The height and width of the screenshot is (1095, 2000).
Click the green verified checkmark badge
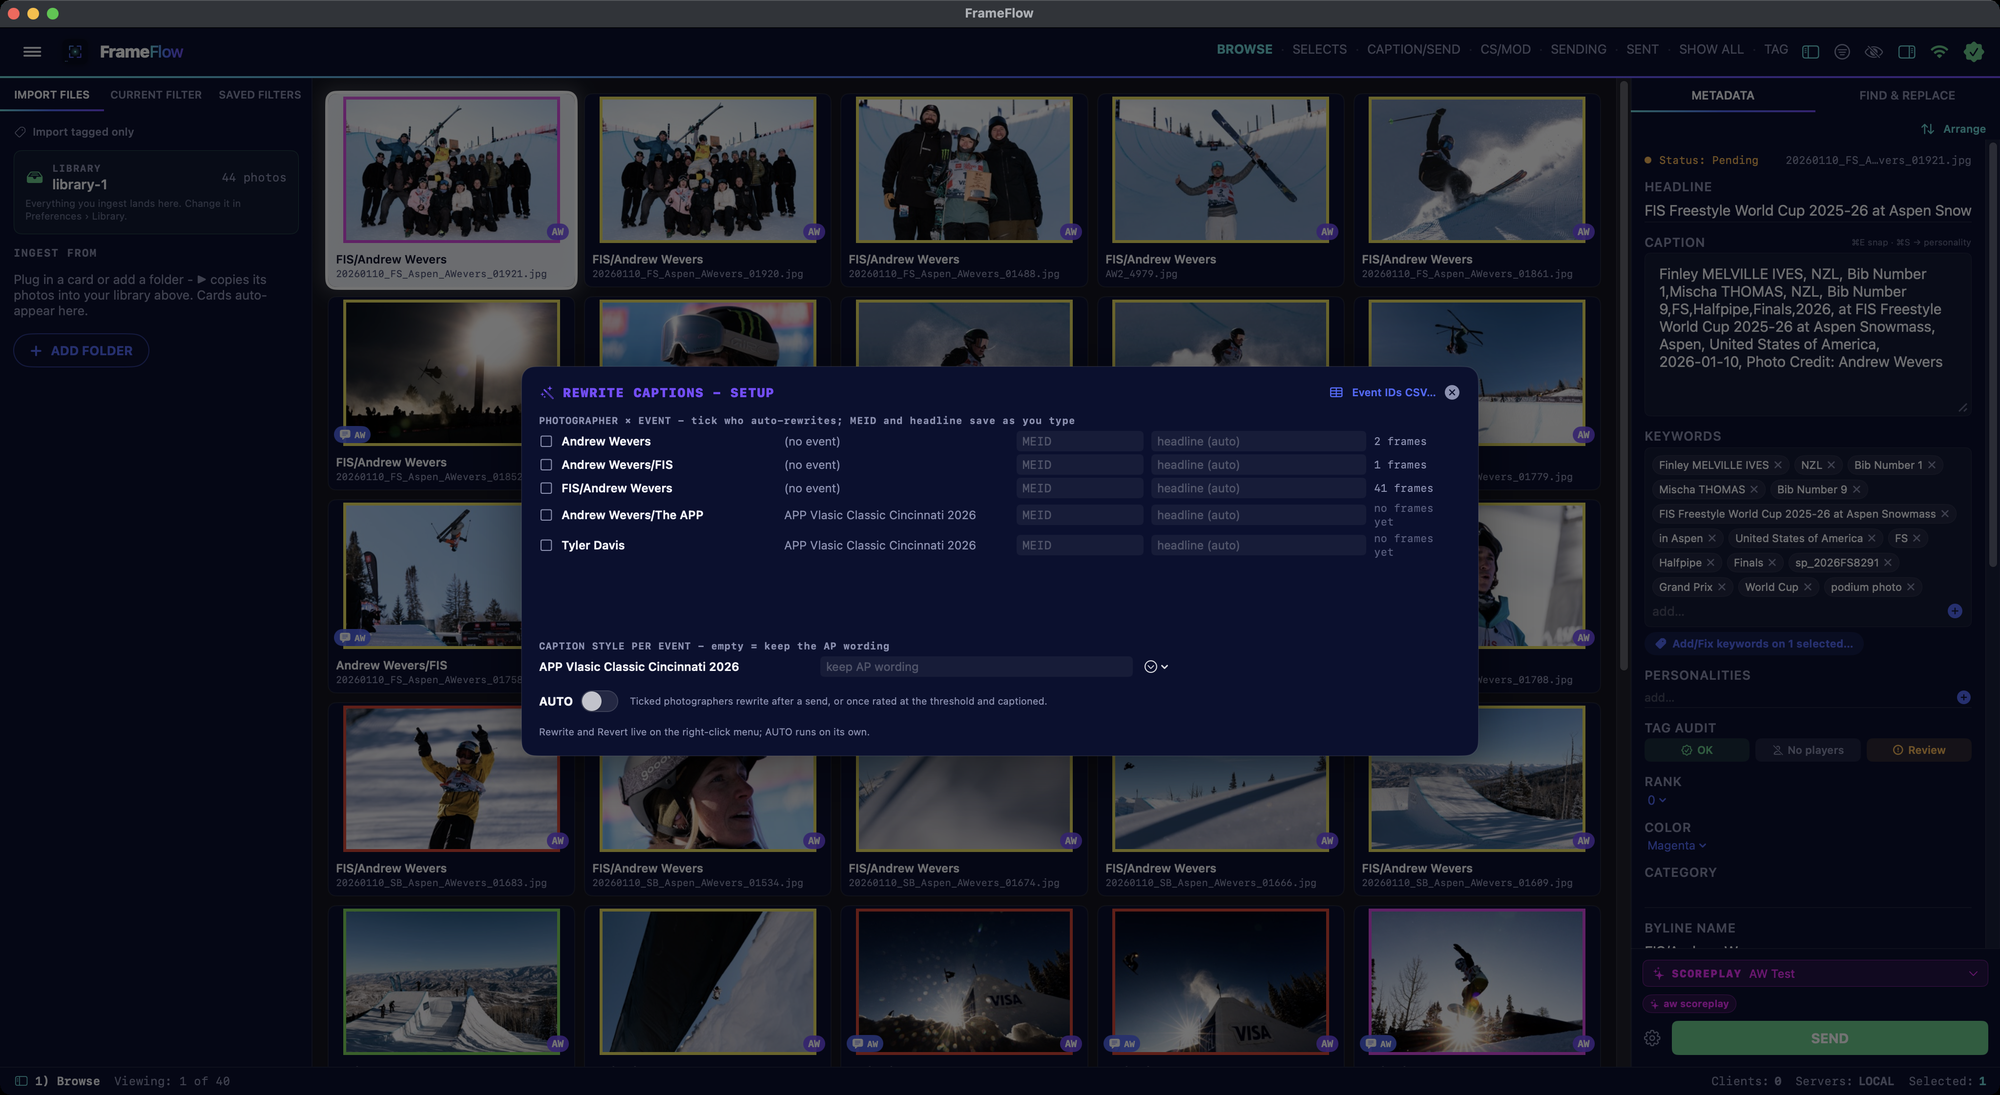click(x=1973, y=52)
